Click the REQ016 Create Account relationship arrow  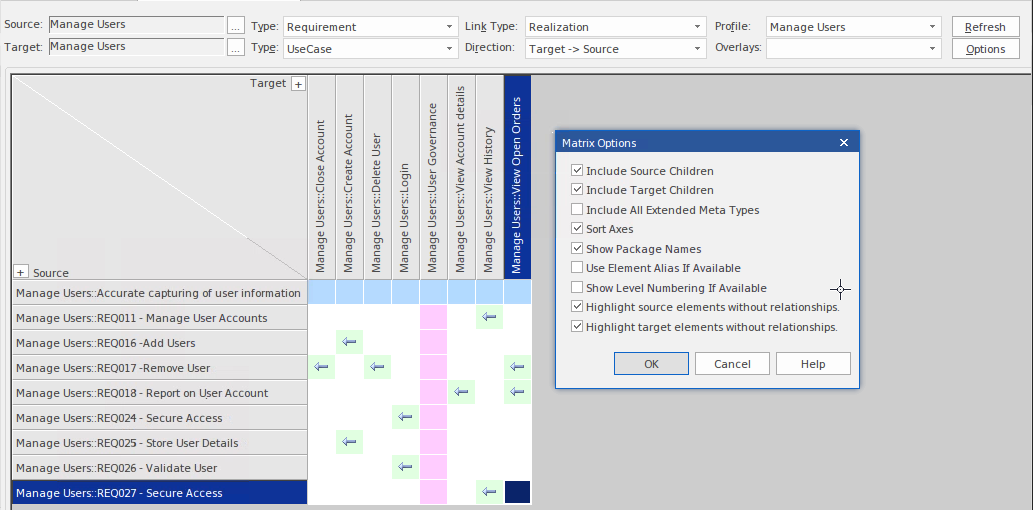[350, 343]
